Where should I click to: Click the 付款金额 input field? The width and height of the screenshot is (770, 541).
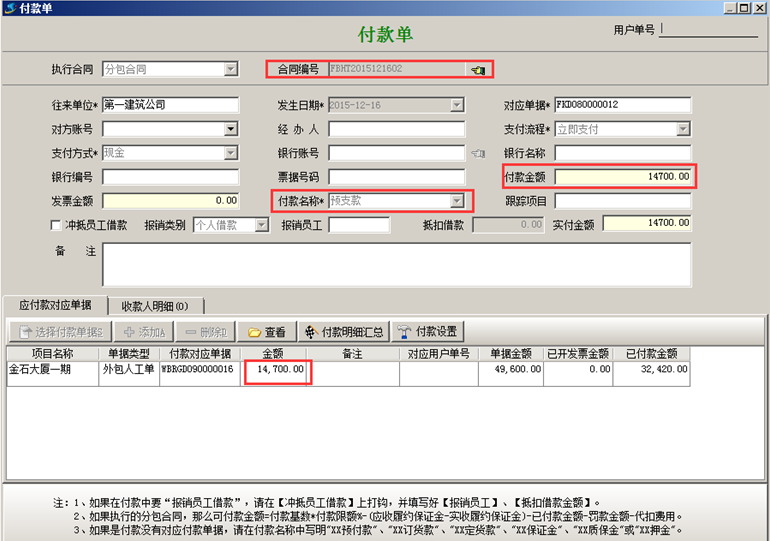coord(622,177)
